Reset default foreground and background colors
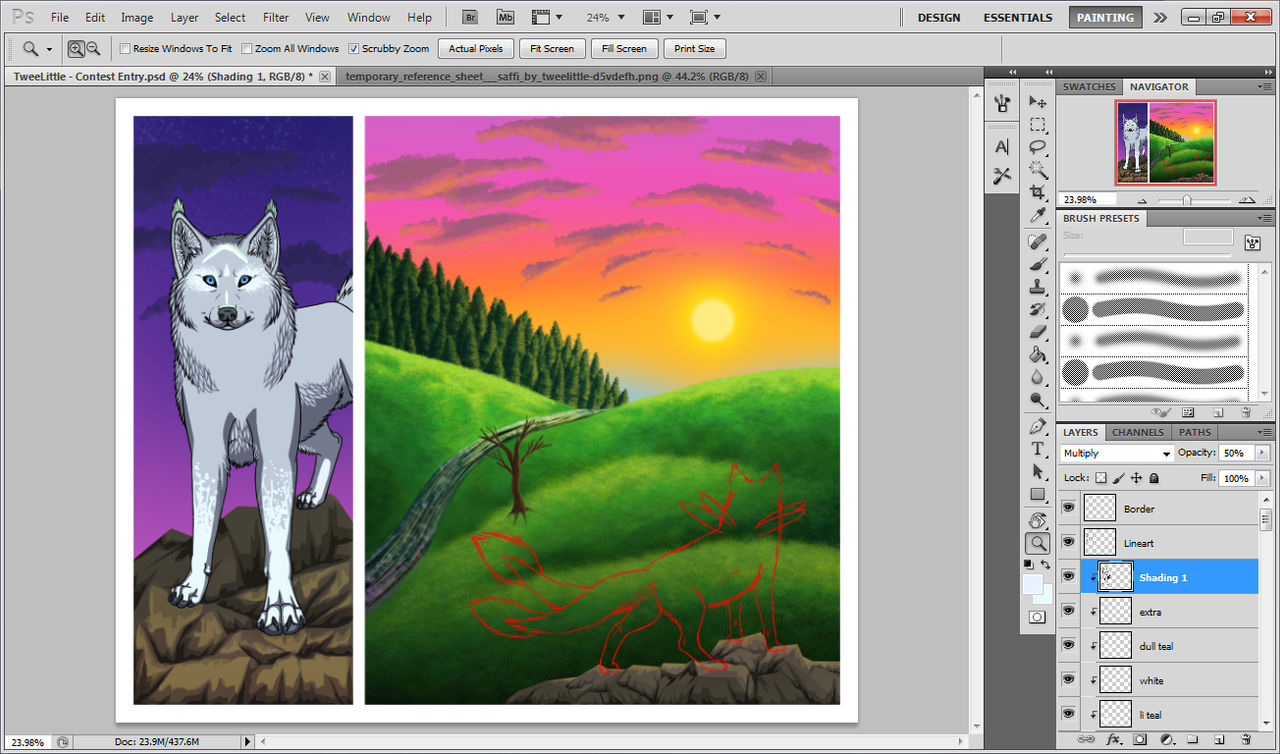This screenshot has height=754, width=1280. click(x=1028, y=565)
